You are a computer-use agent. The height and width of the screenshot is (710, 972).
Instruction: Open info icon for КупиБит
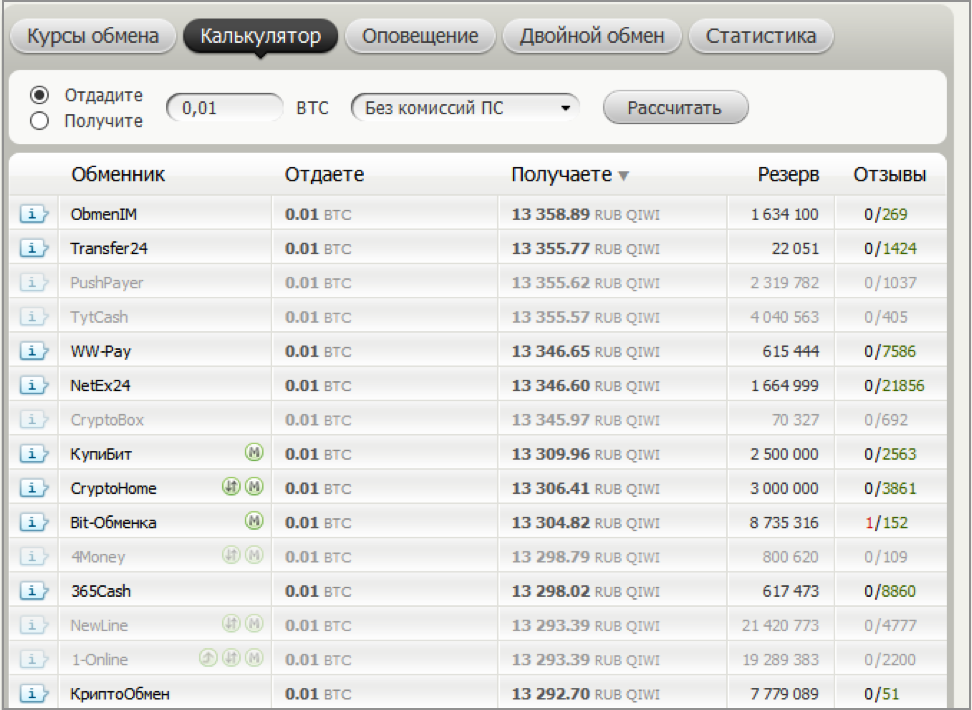click(x=33, y=454)
